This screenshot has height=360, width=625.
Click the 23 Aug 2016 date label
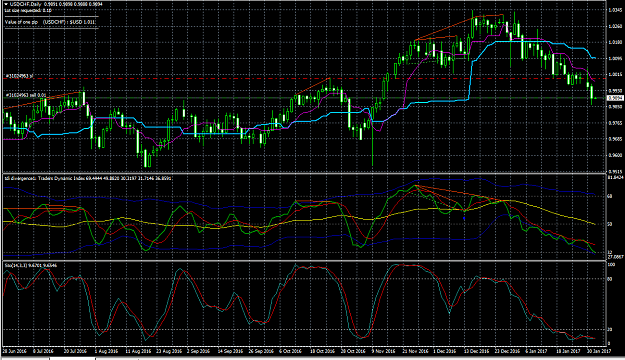169,351
